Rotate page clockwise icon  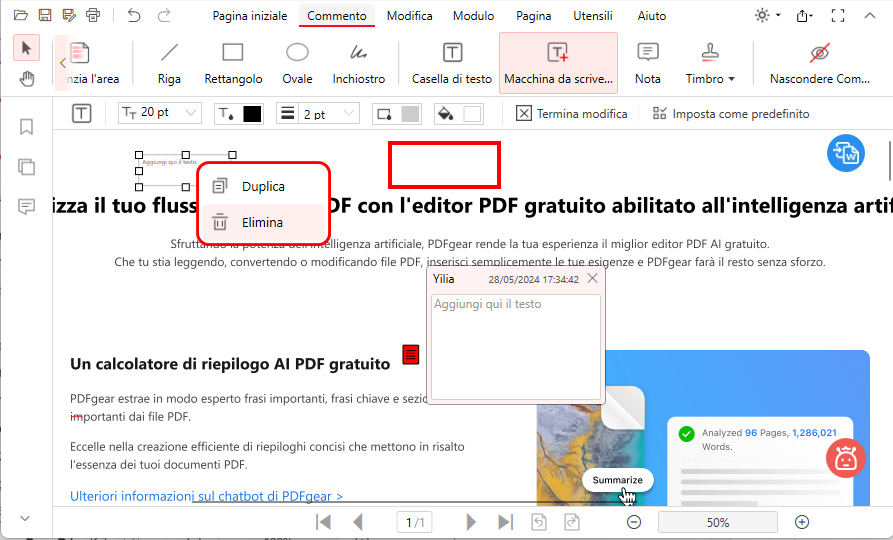(x=572, y=522)
